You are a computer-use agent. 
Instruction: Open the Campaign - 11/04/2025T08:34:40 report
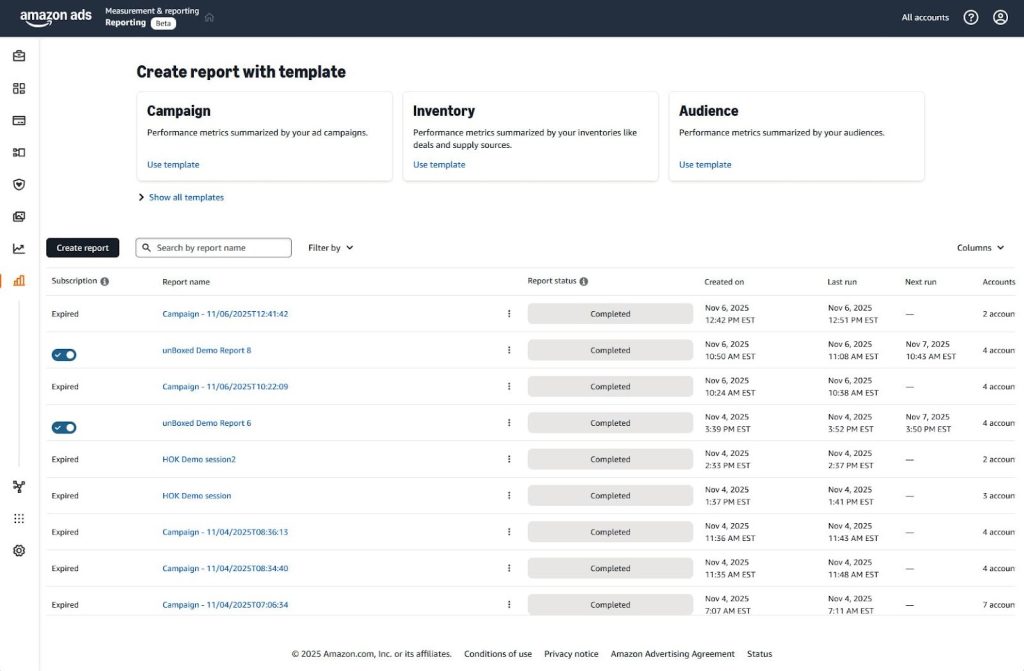click(225, 568)
